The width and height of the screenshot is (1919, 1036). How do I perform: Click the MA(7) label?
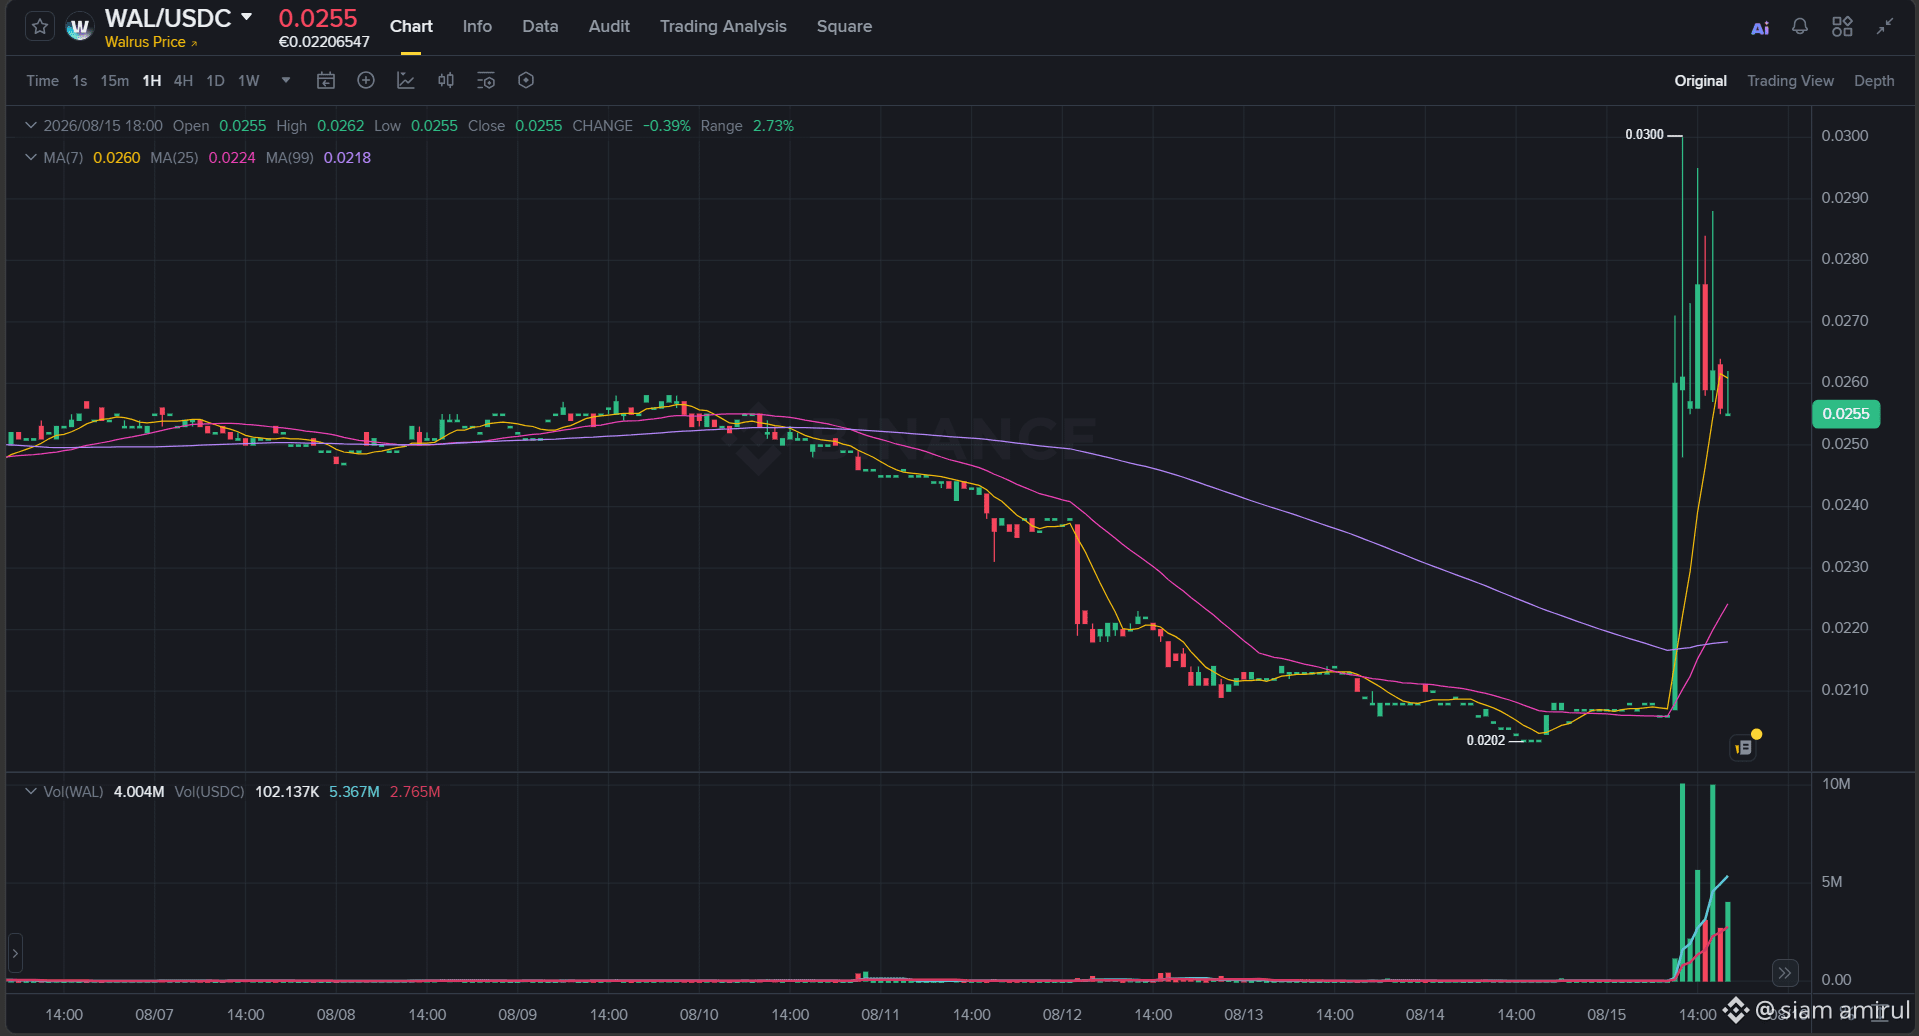pyautogui.click(x=63, y=158)
